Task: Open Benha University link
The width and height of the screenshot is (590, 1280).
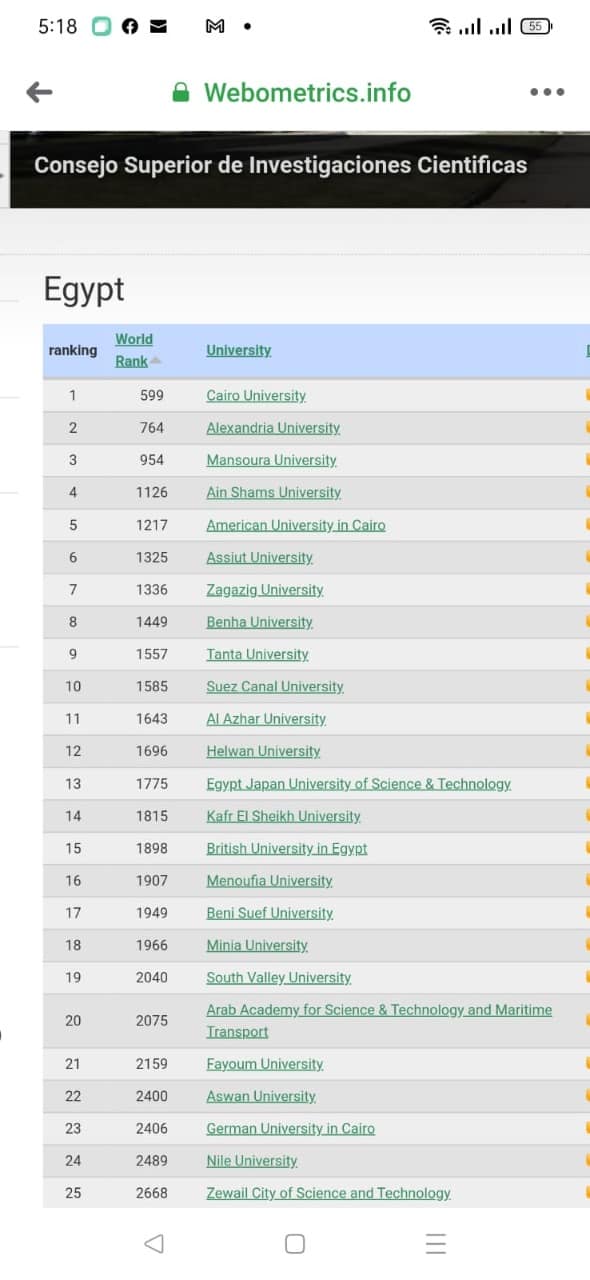Action: 260,622
